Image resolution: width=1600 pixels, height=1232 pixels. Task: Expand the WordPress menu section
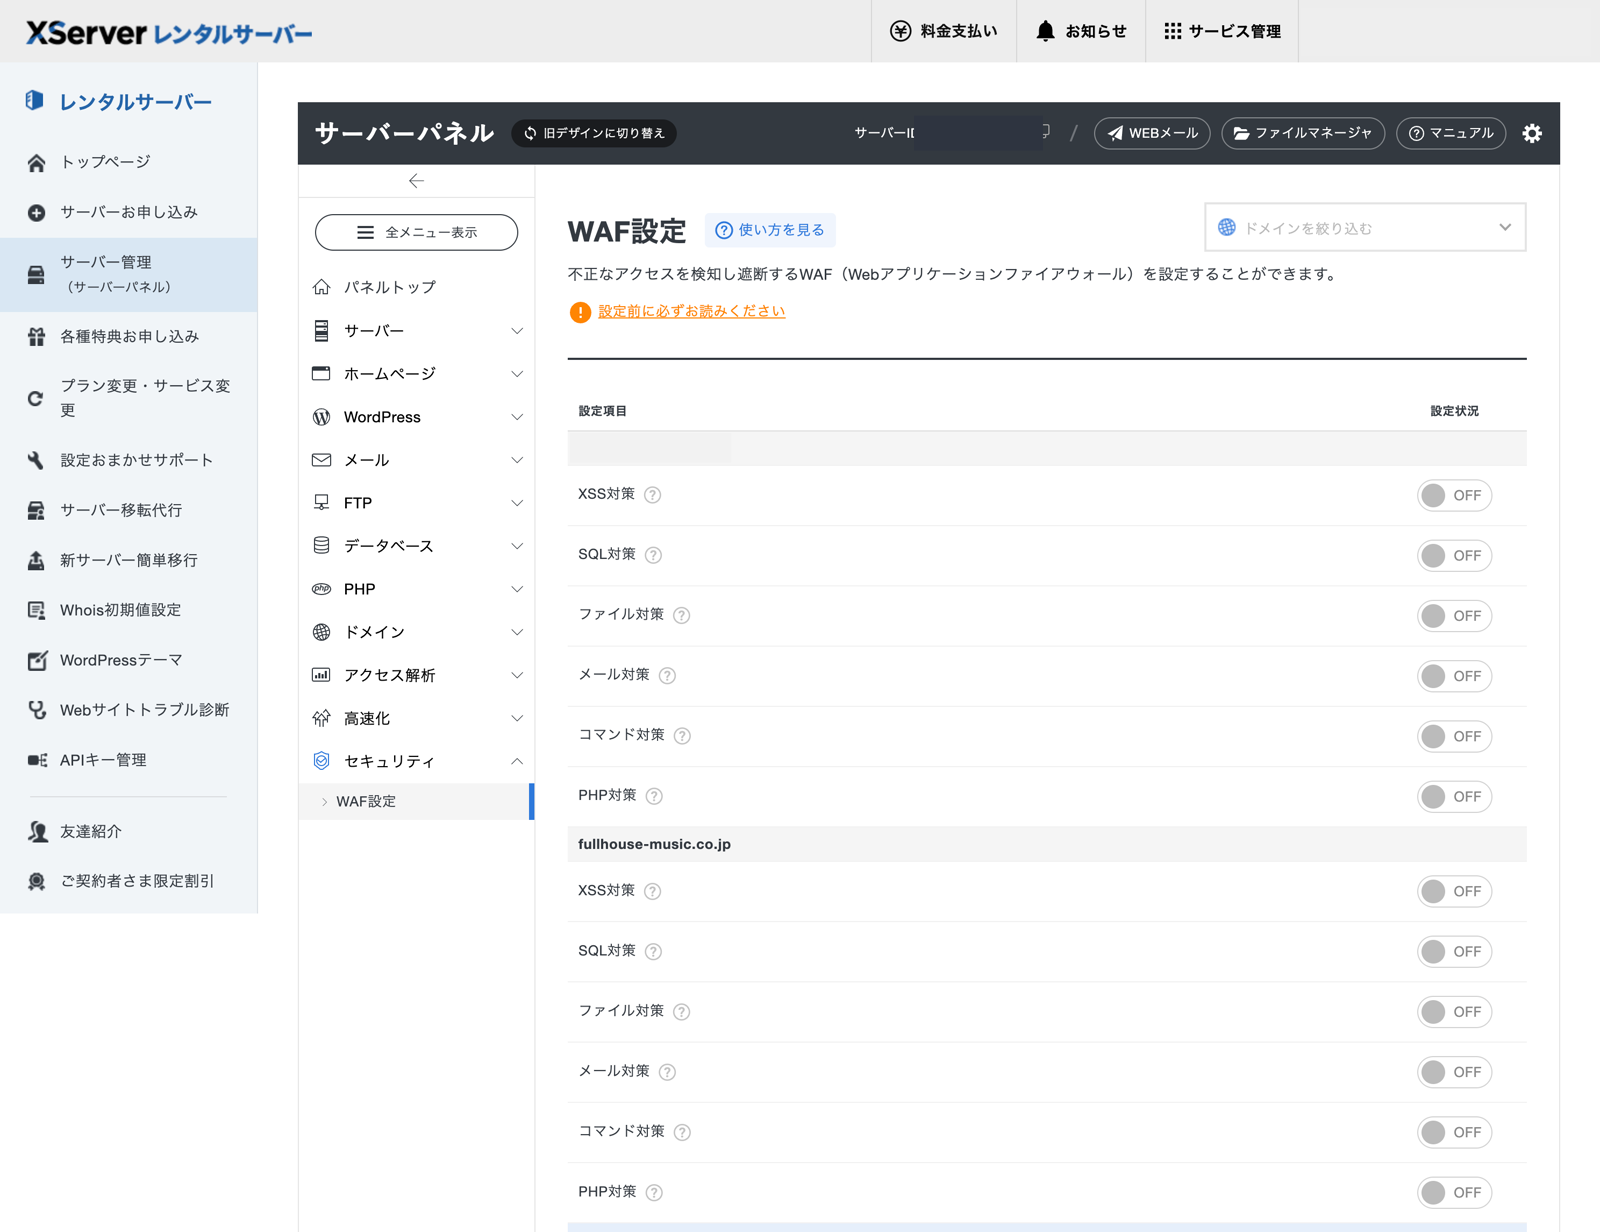[x=417, y=417]
